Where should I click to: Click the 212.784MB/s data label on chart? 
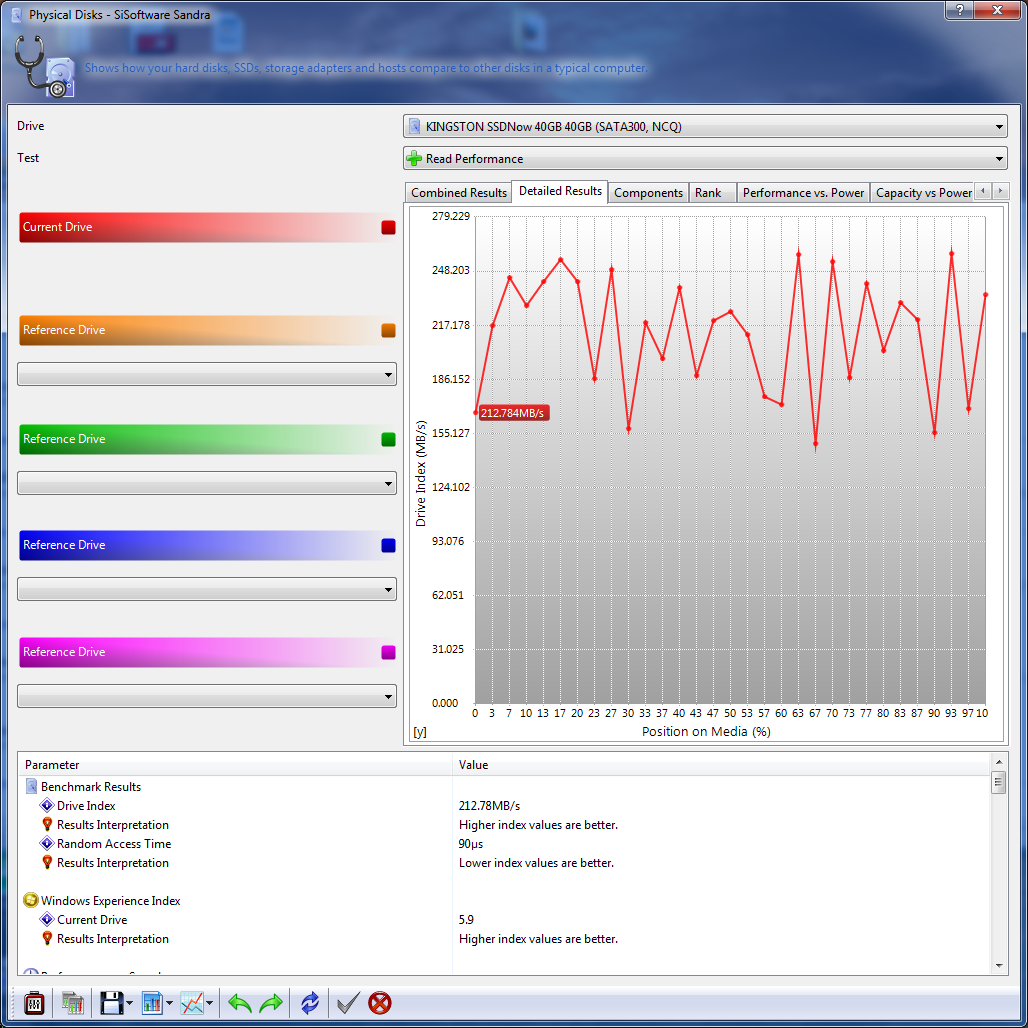[x=512, y=412]
